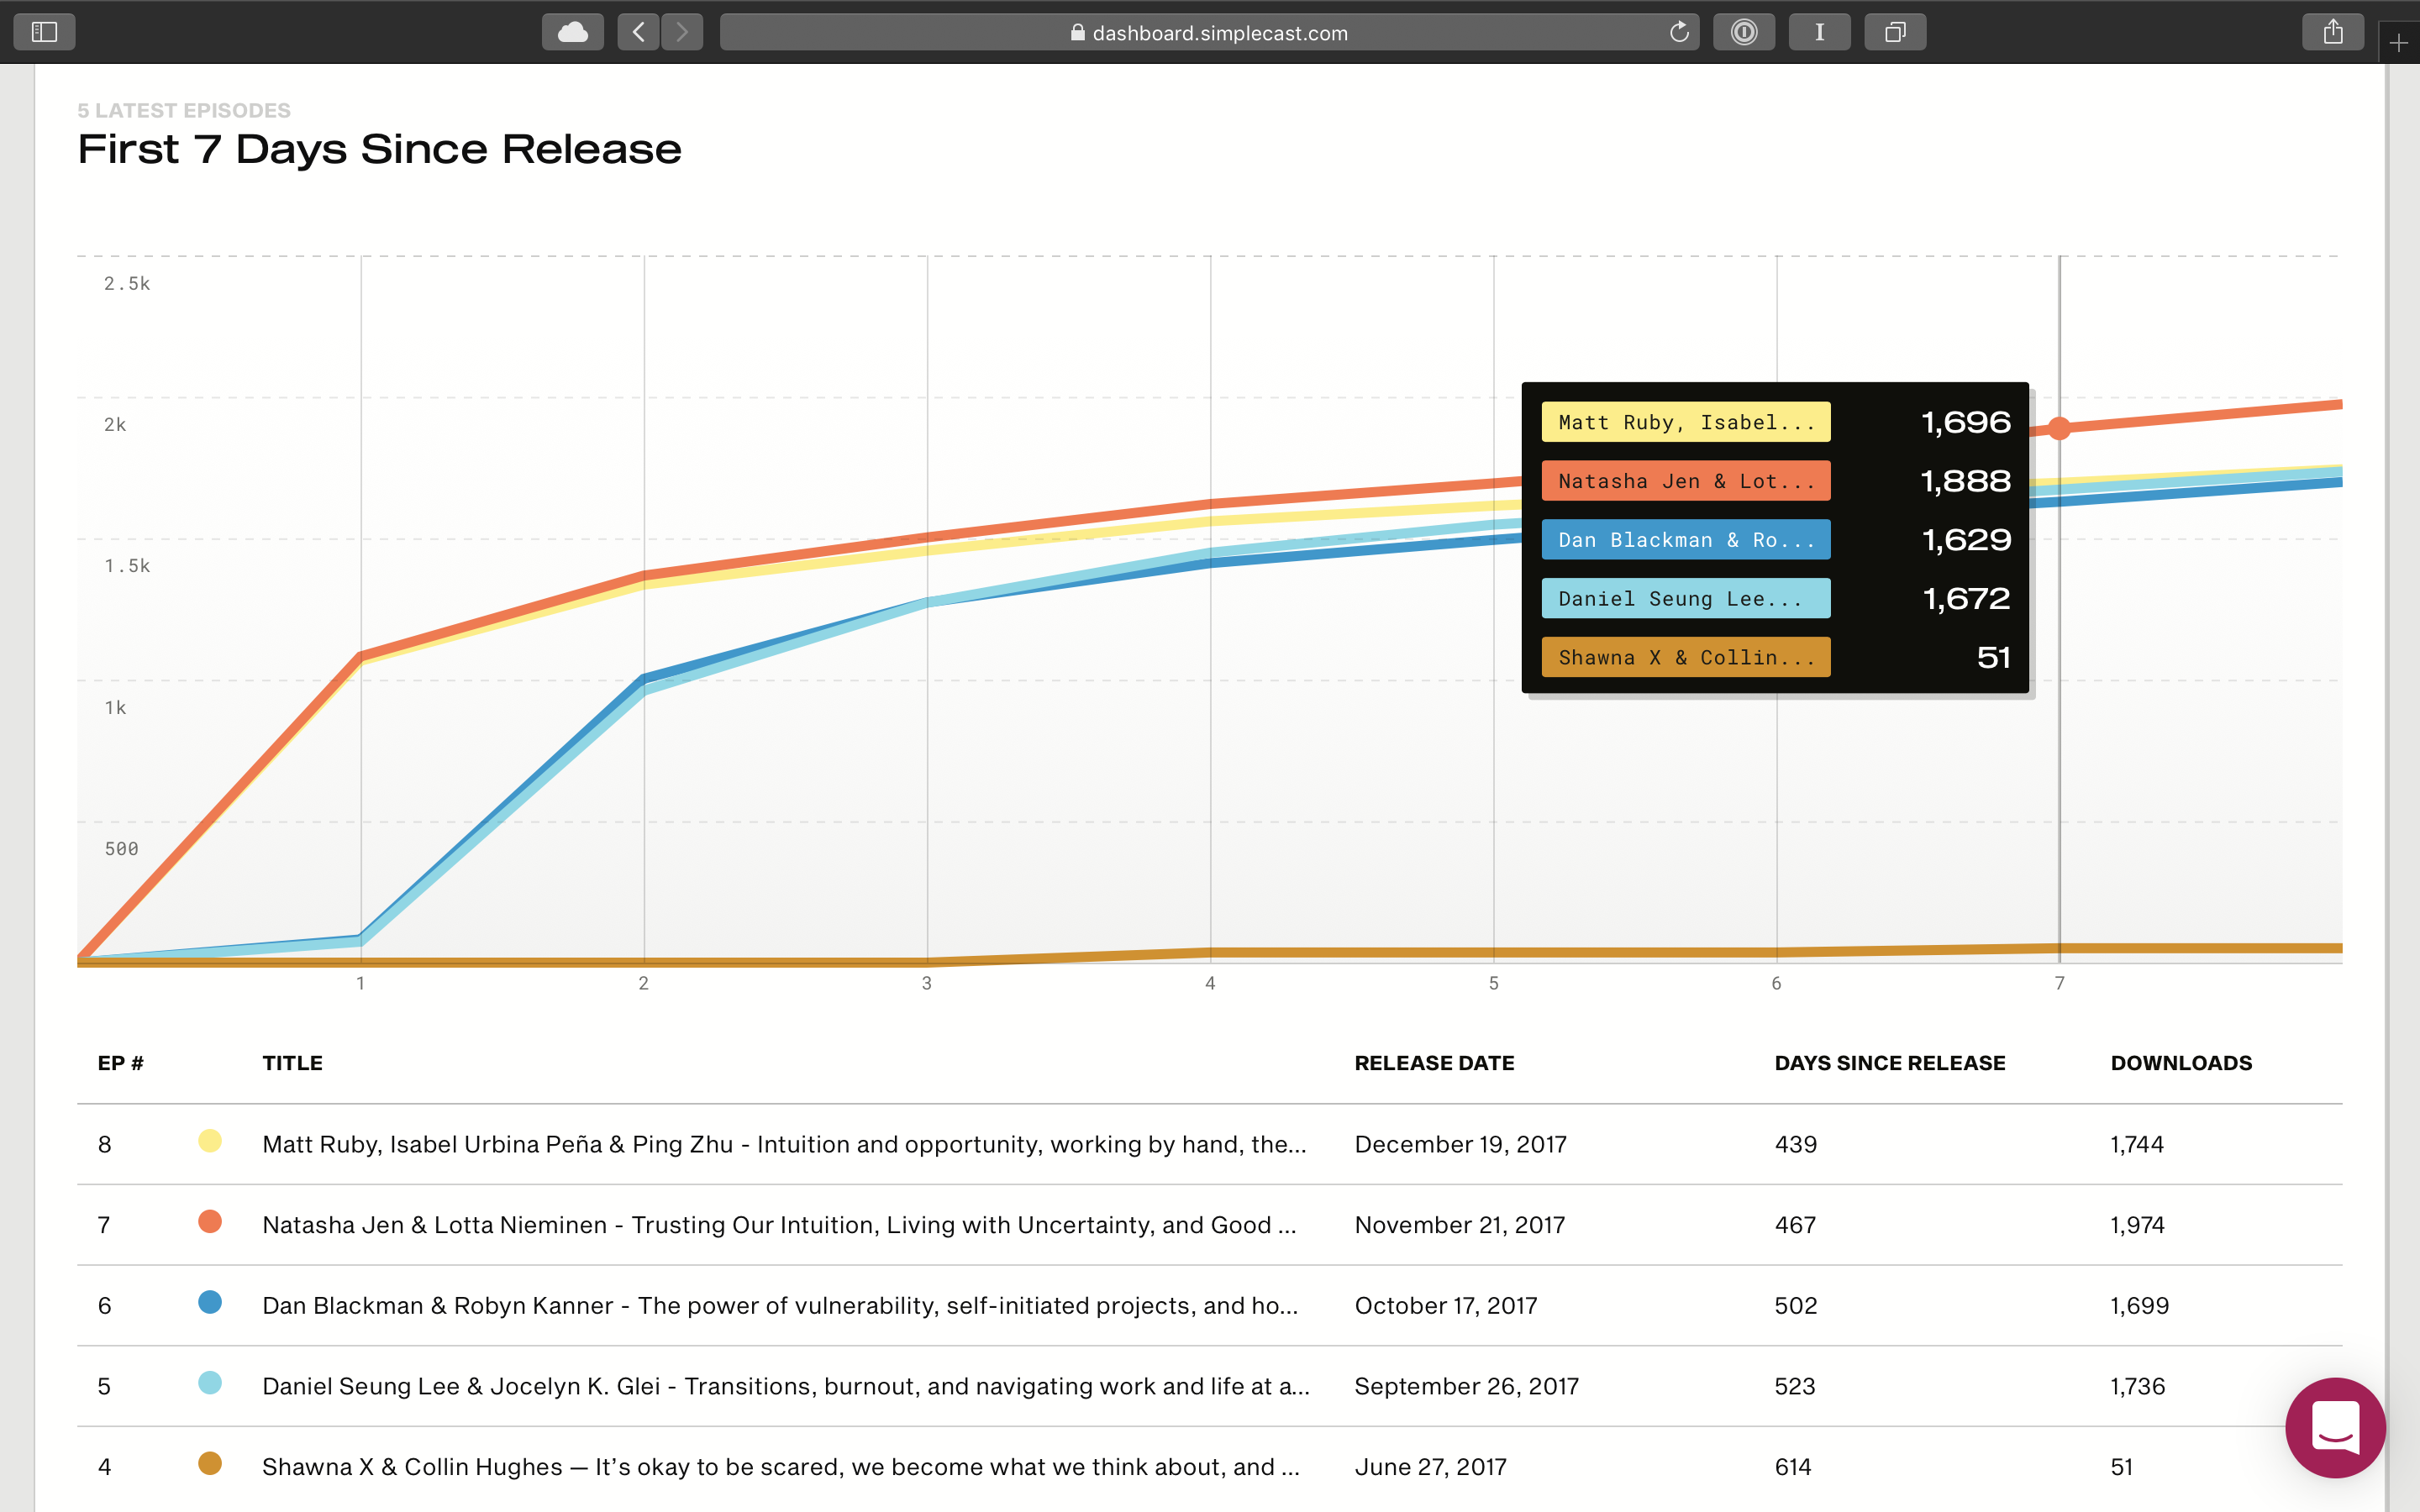
Task: Select the Daniel Seung Lee episode row
Action: click(785, 1387)
